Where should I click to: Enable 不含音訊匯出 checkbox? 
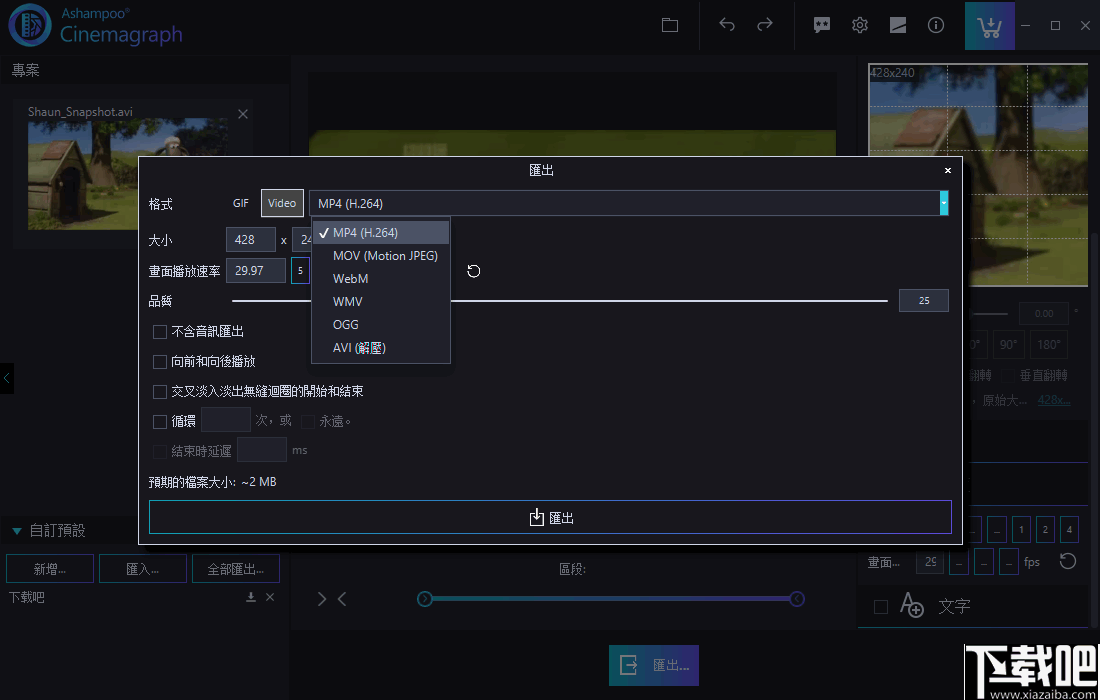(160, 331)
